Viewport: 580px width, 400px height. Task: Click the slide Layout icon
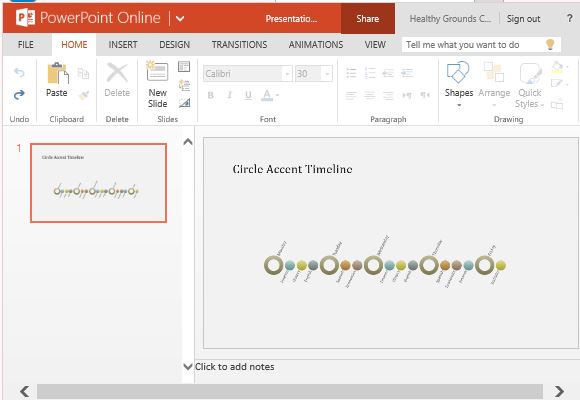point(184,66)
